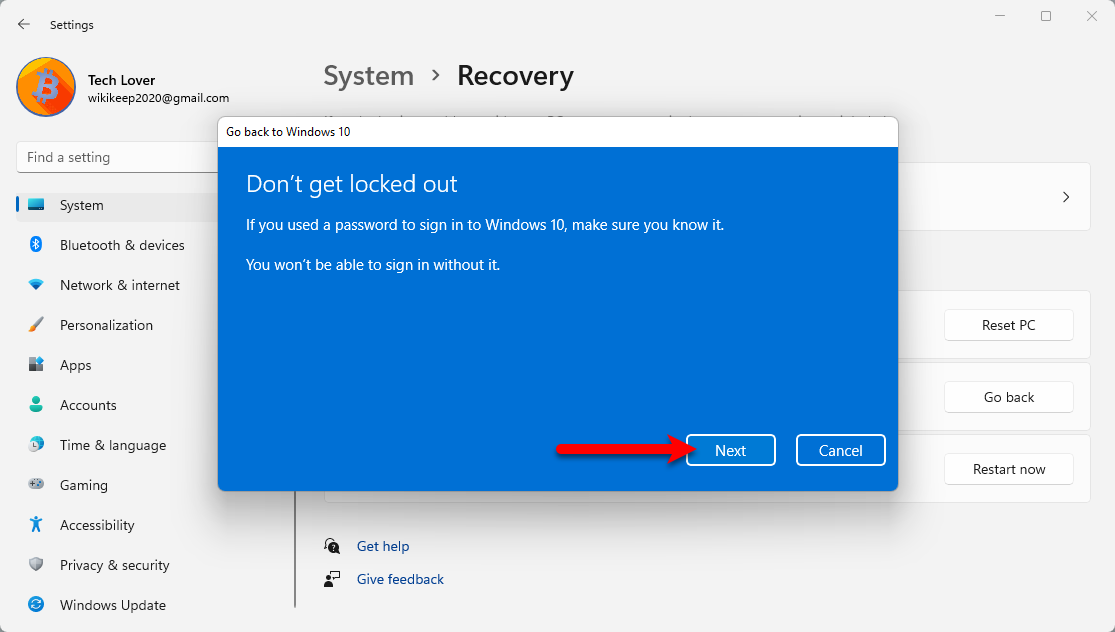Click the Accounts person icon in sidebar

(x=36, y=405)
